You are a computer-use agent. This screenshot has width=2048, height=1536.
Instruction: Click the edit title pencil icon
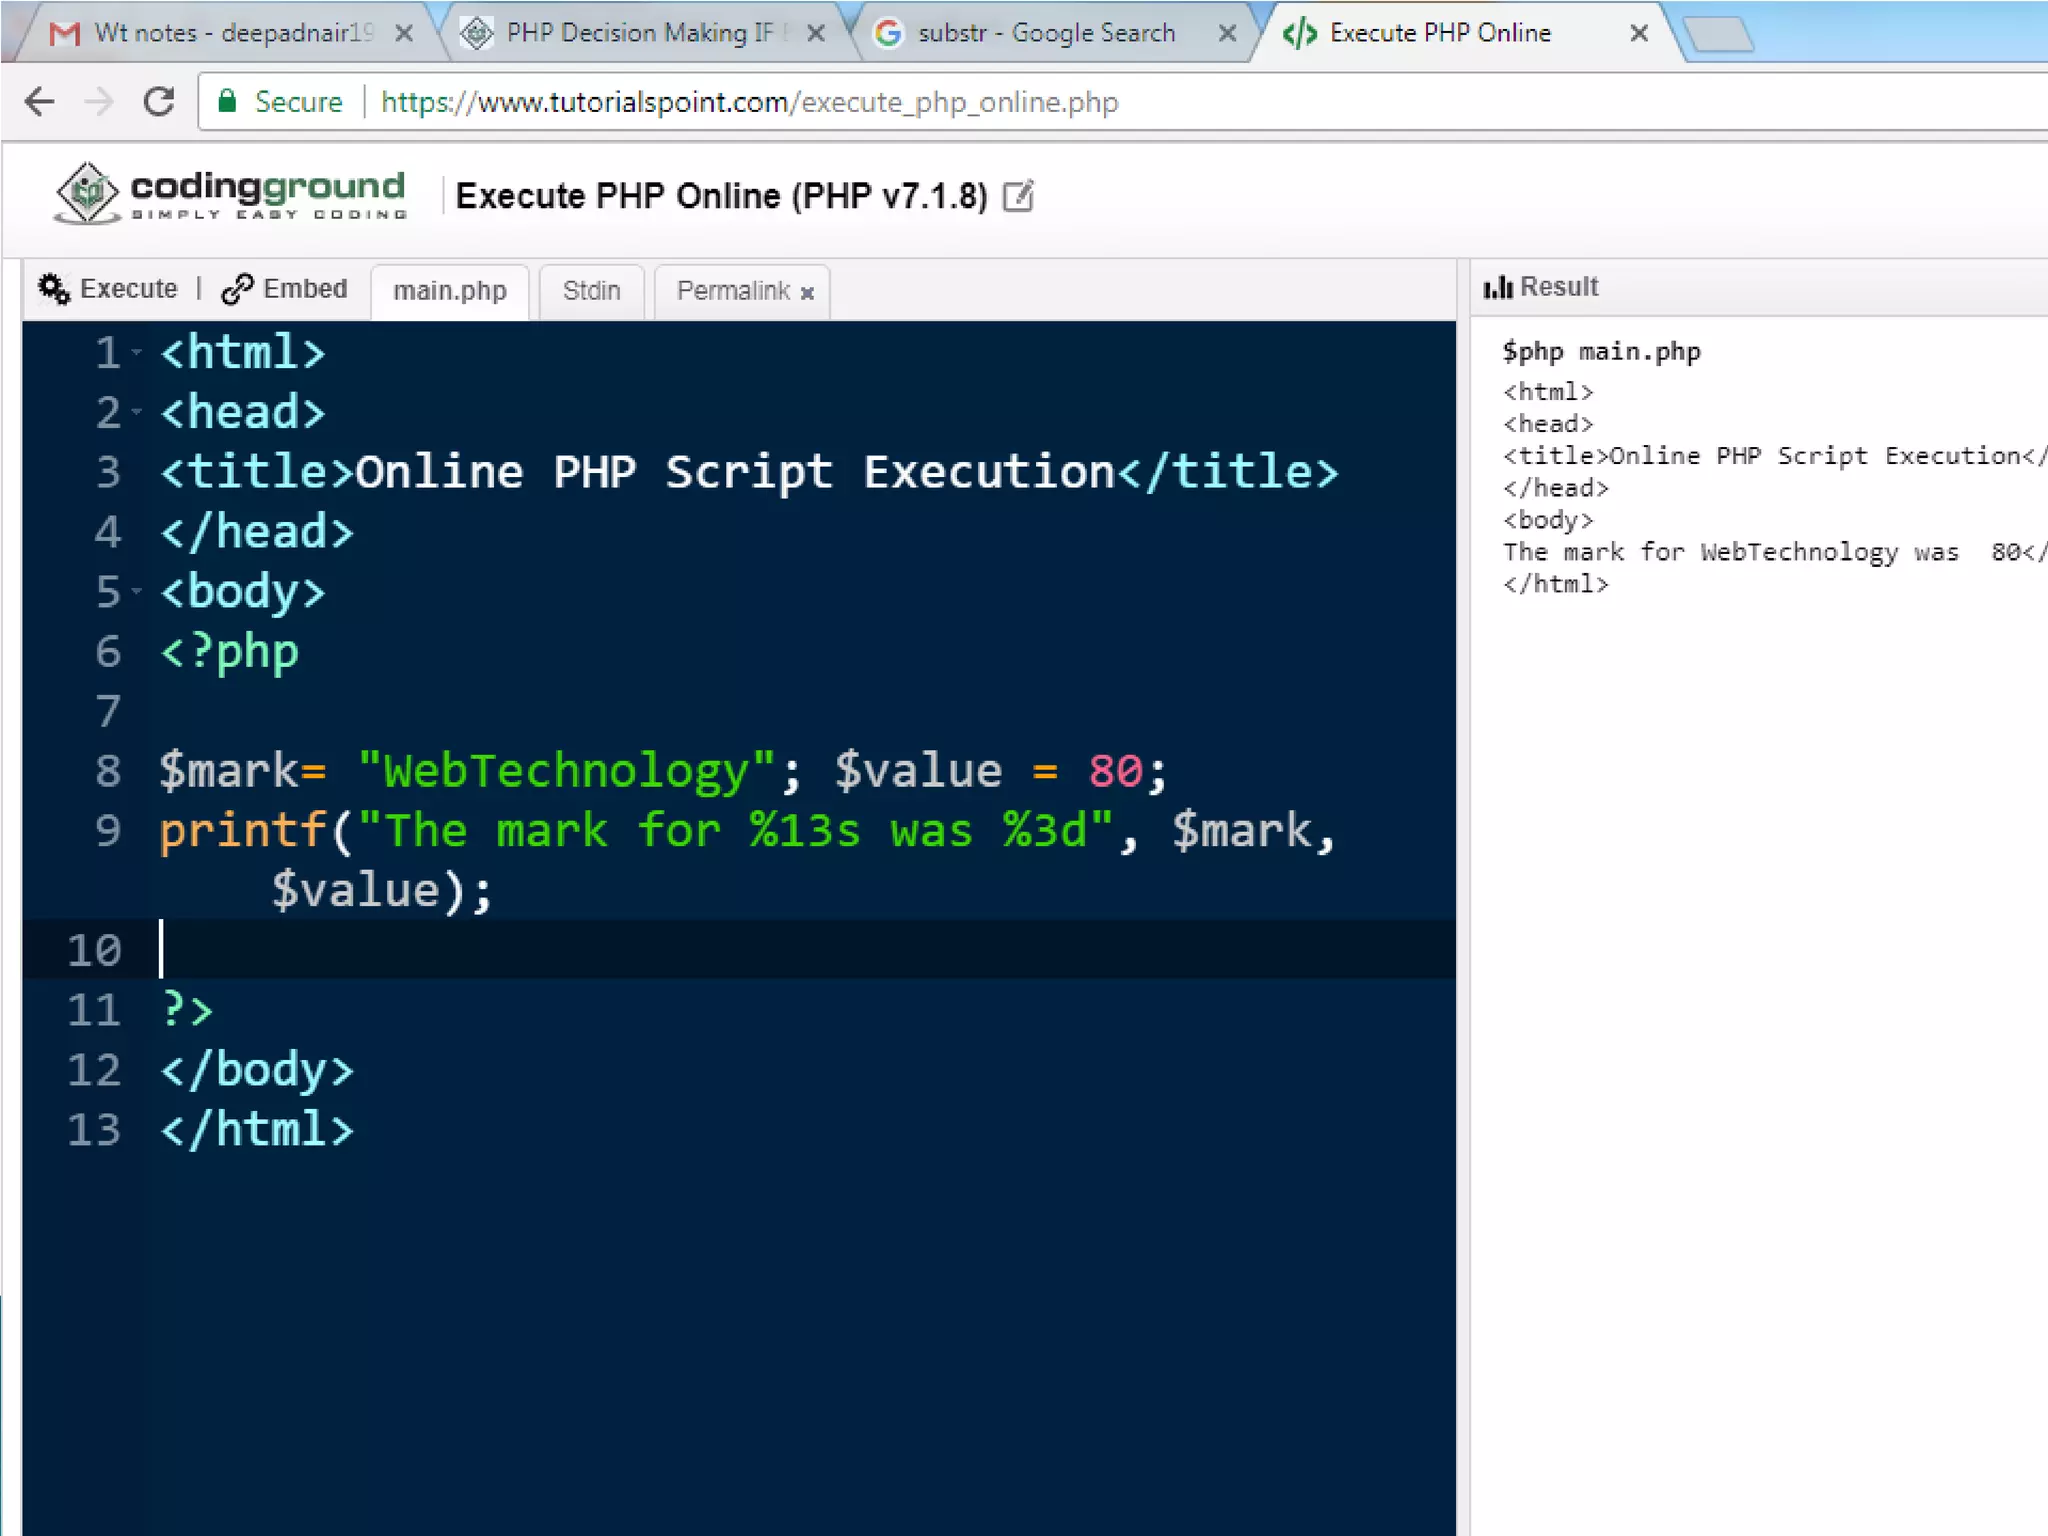point(1018,196)
